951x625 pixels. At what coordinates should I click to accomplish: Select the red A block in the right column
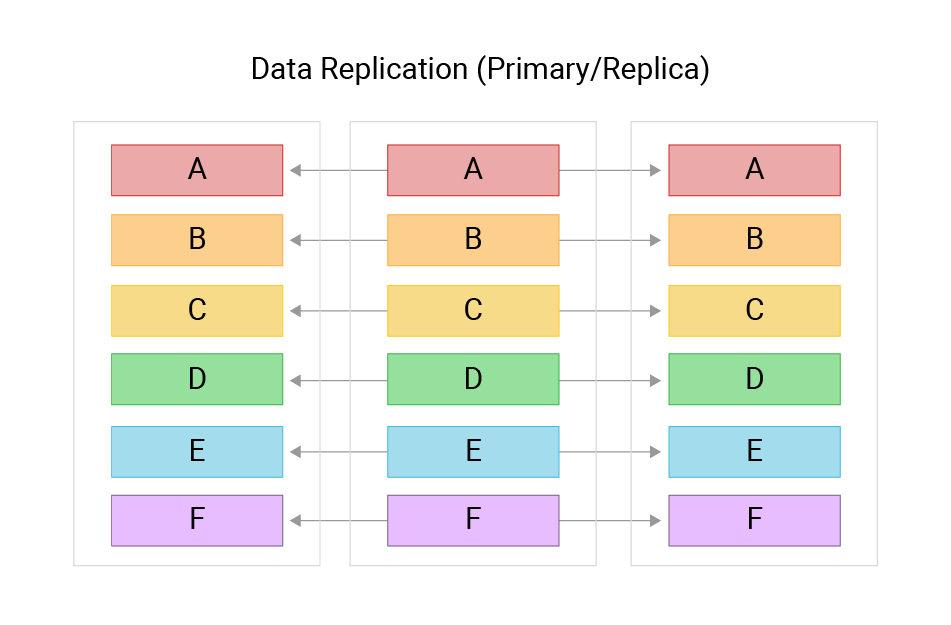tap(754, 170)
